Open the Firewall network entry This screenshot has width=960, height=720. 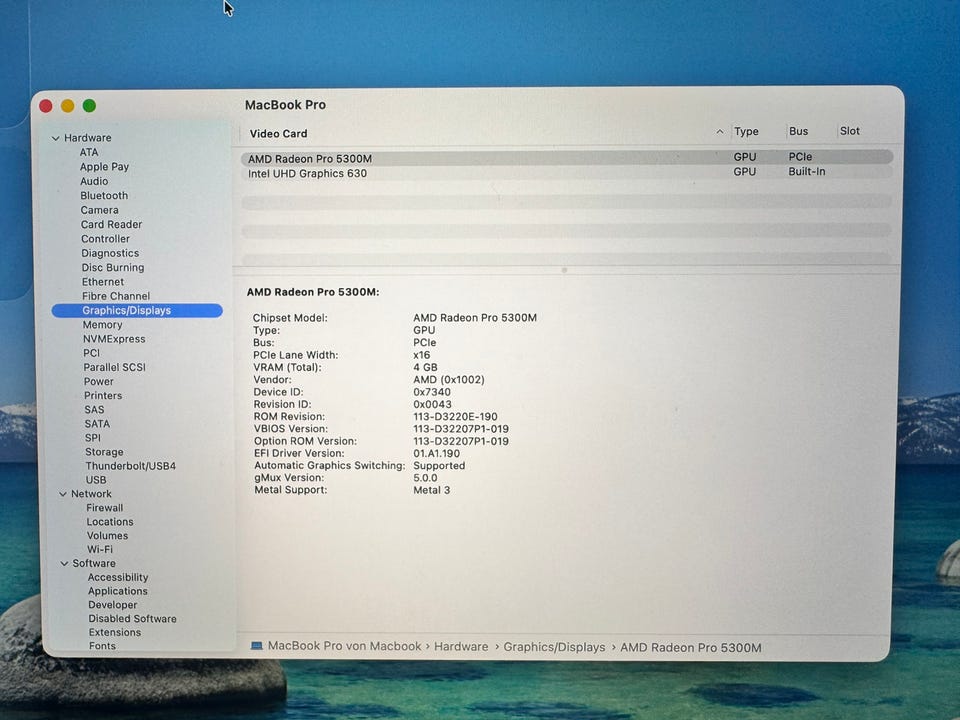[x=105, y=508]
